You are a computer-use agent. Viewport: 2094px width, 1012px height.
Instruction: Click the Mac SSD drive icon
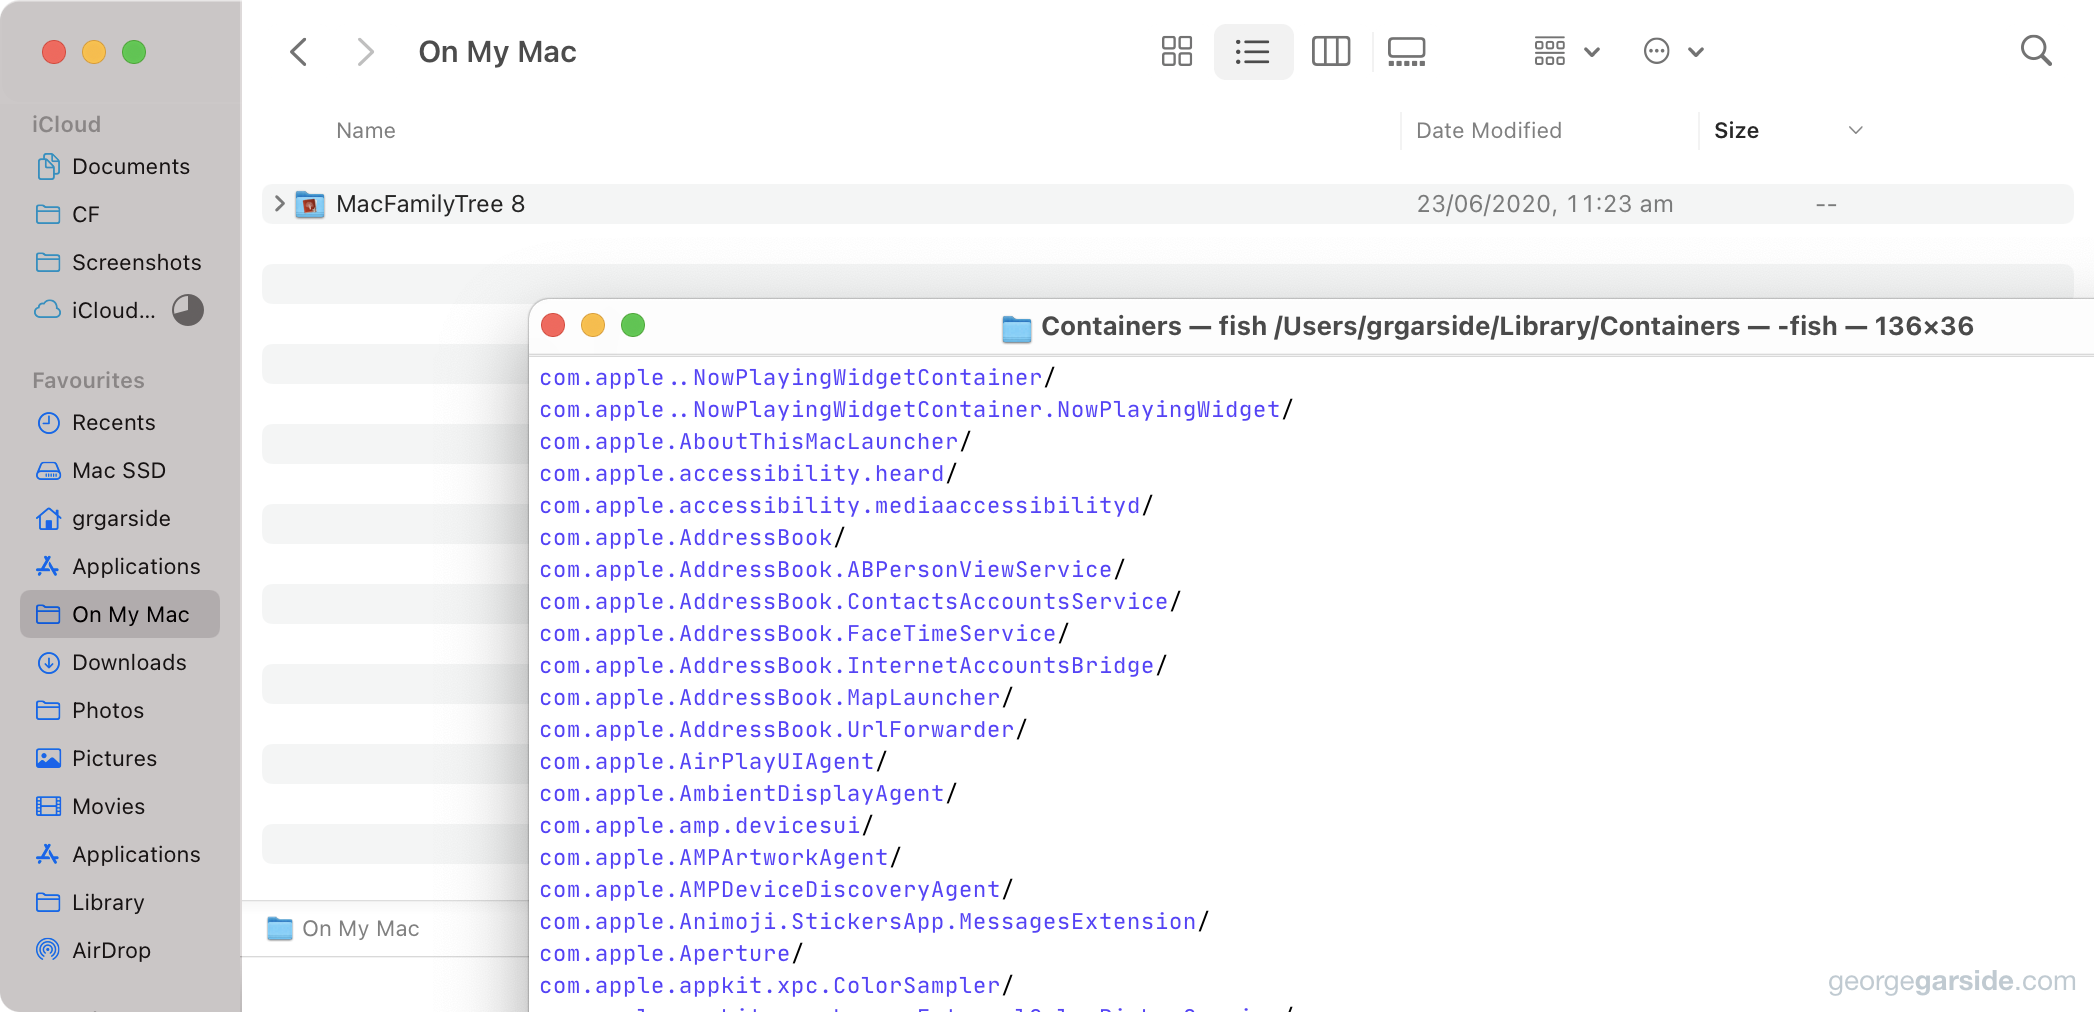tap(48, 471)
